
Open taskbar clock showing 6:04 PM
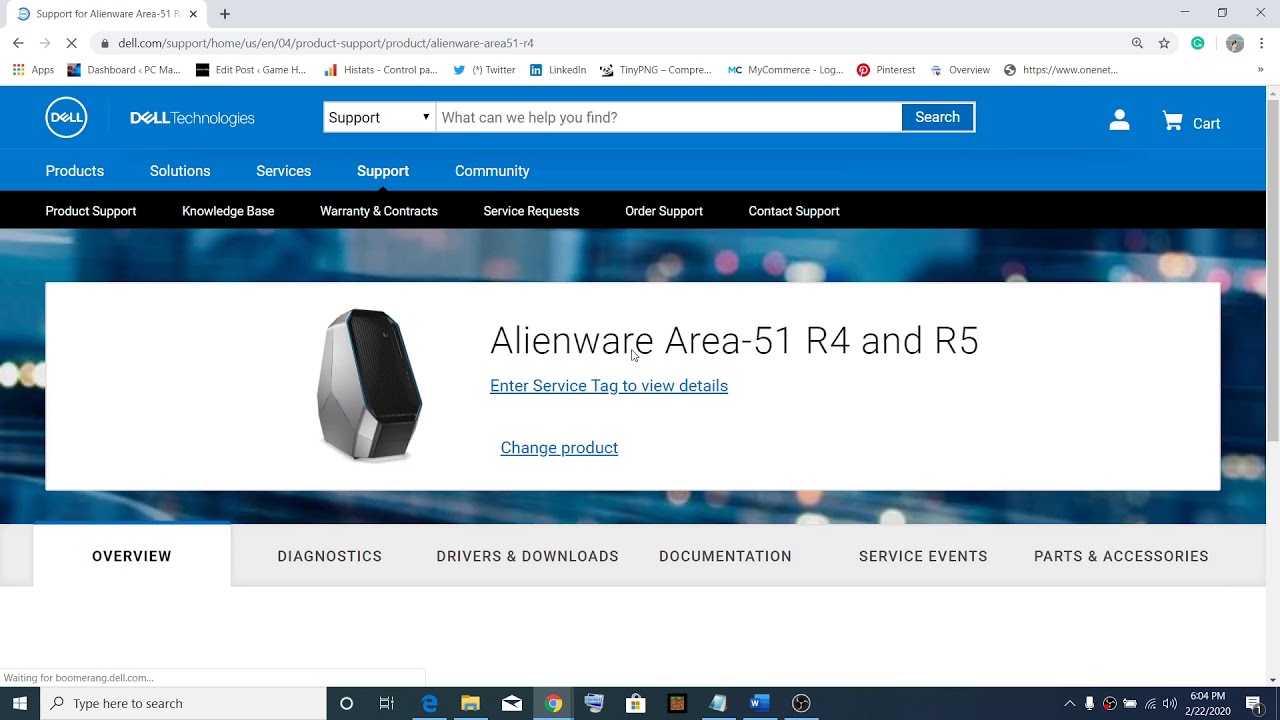1207,703
